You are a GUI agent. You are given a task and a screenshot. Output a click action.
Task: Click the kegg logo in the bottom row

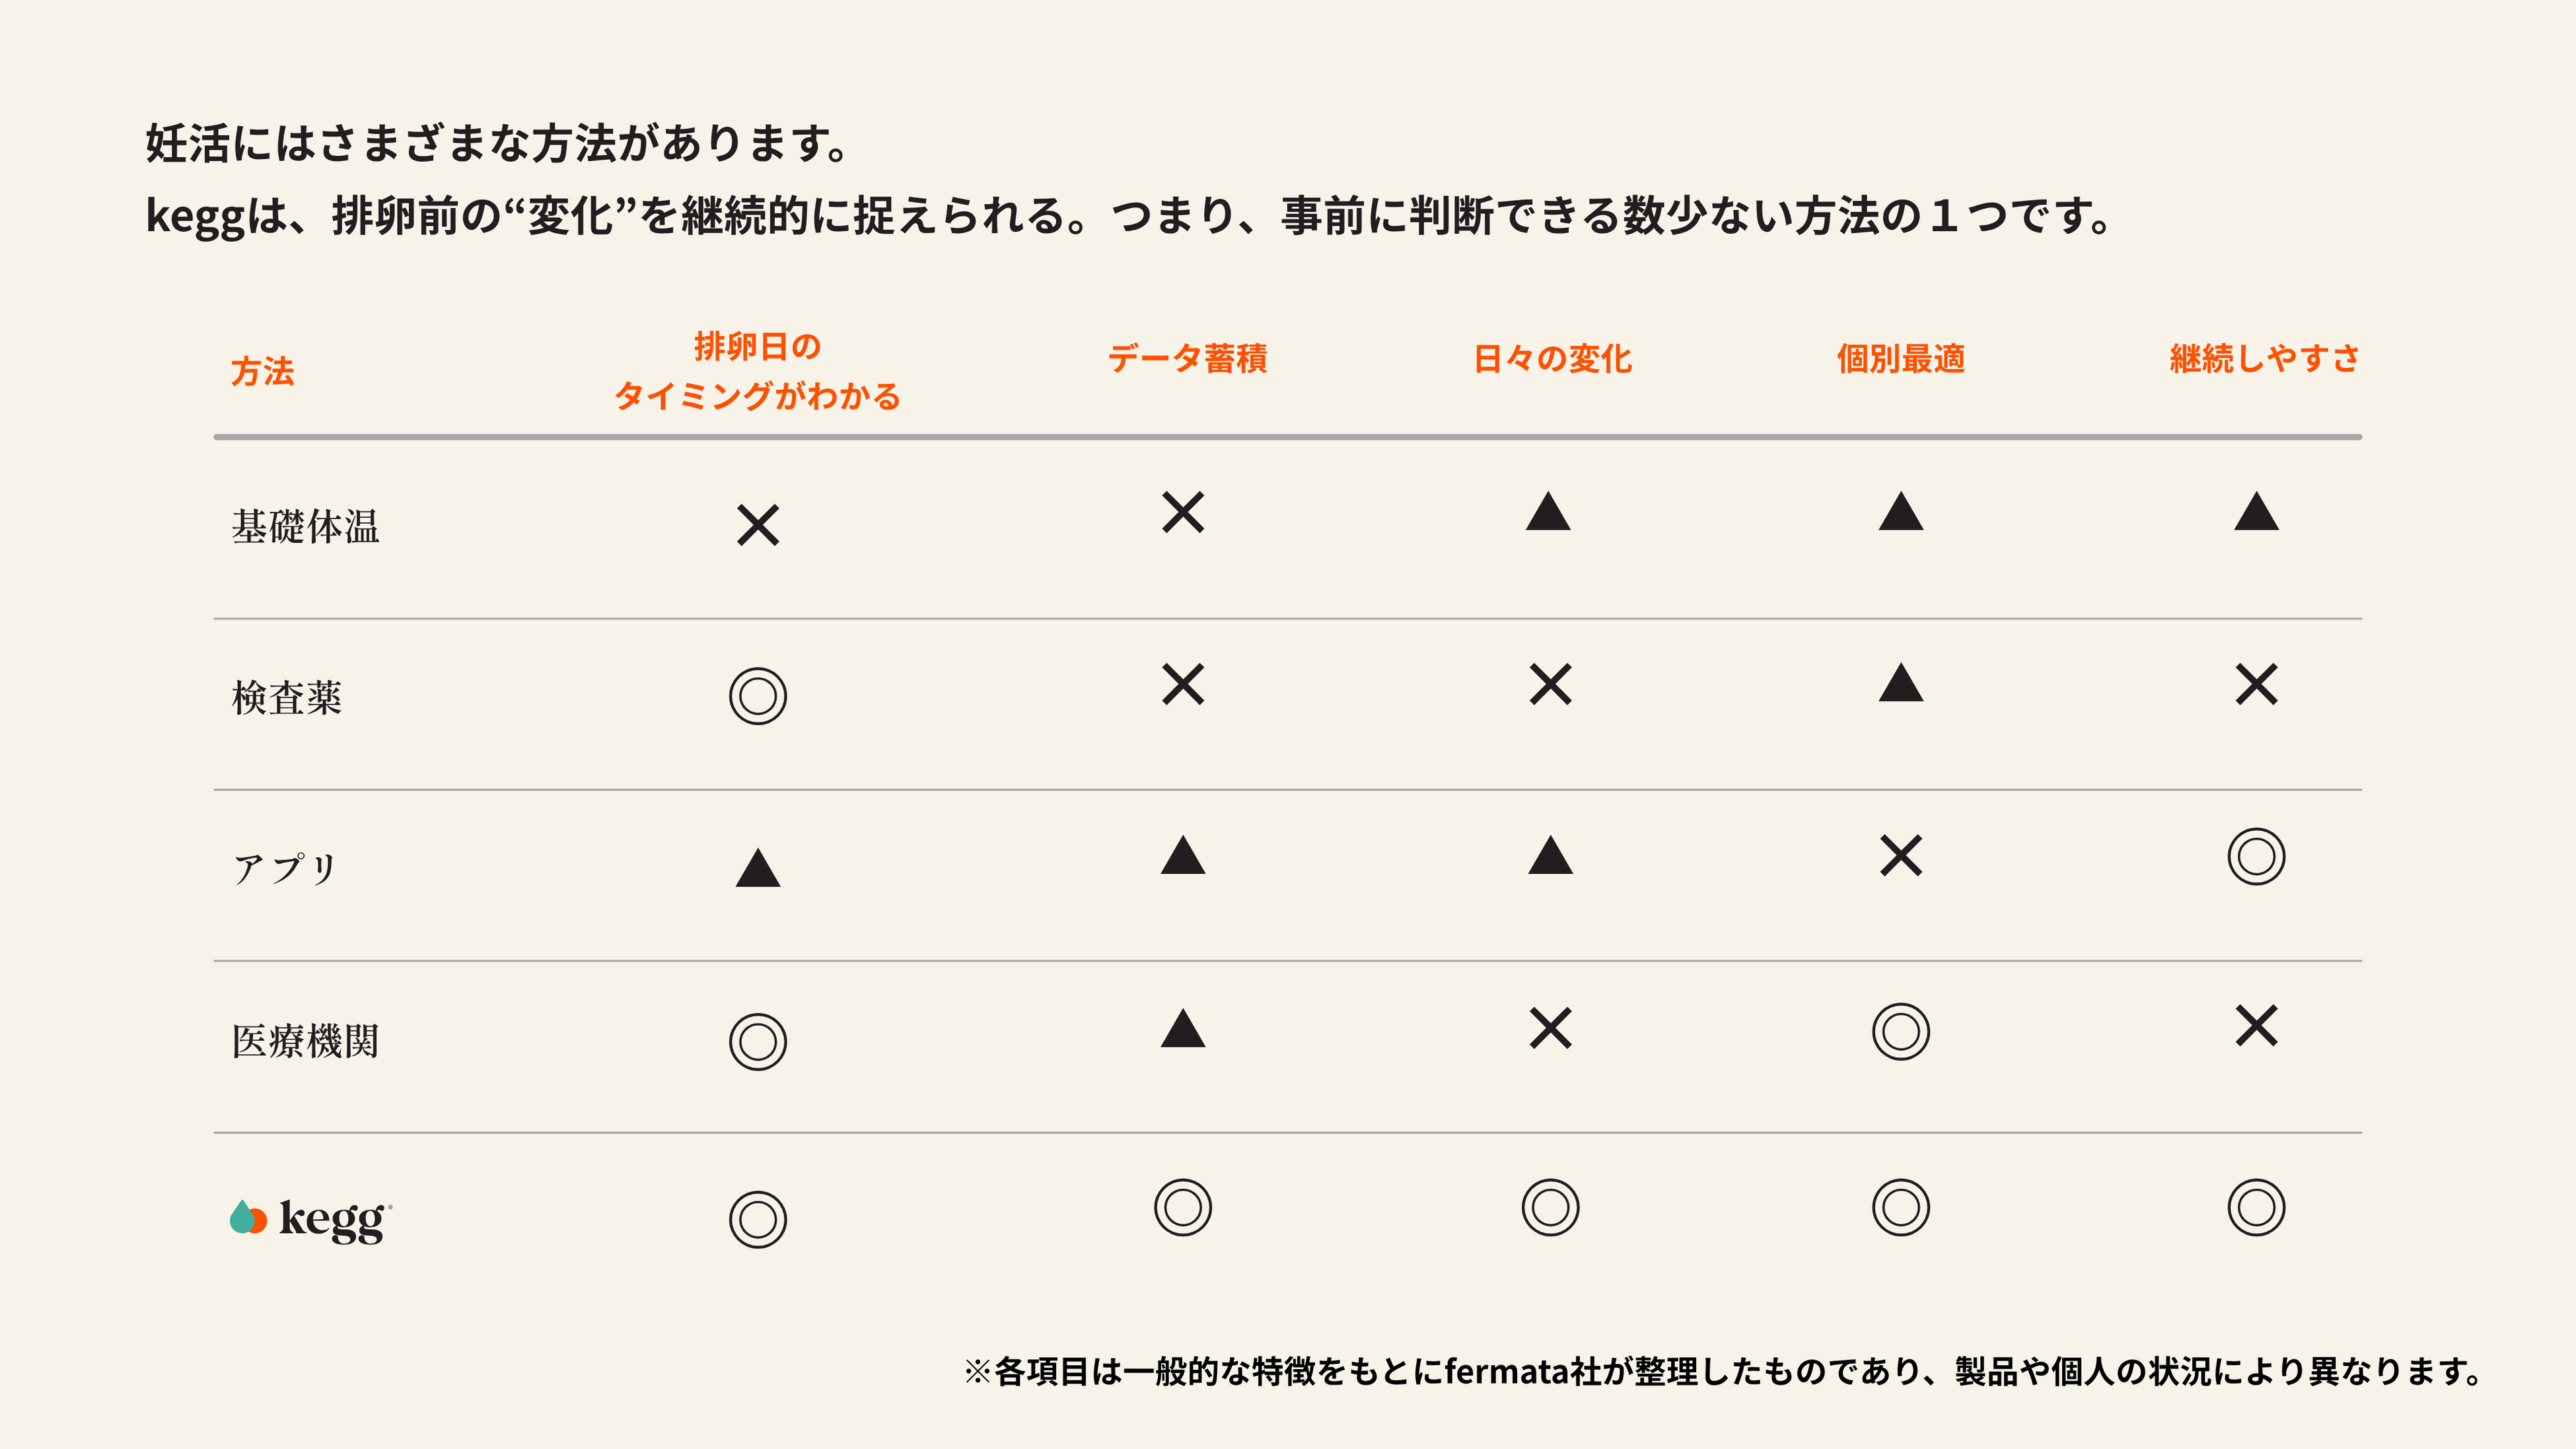tap(311, 1219)
